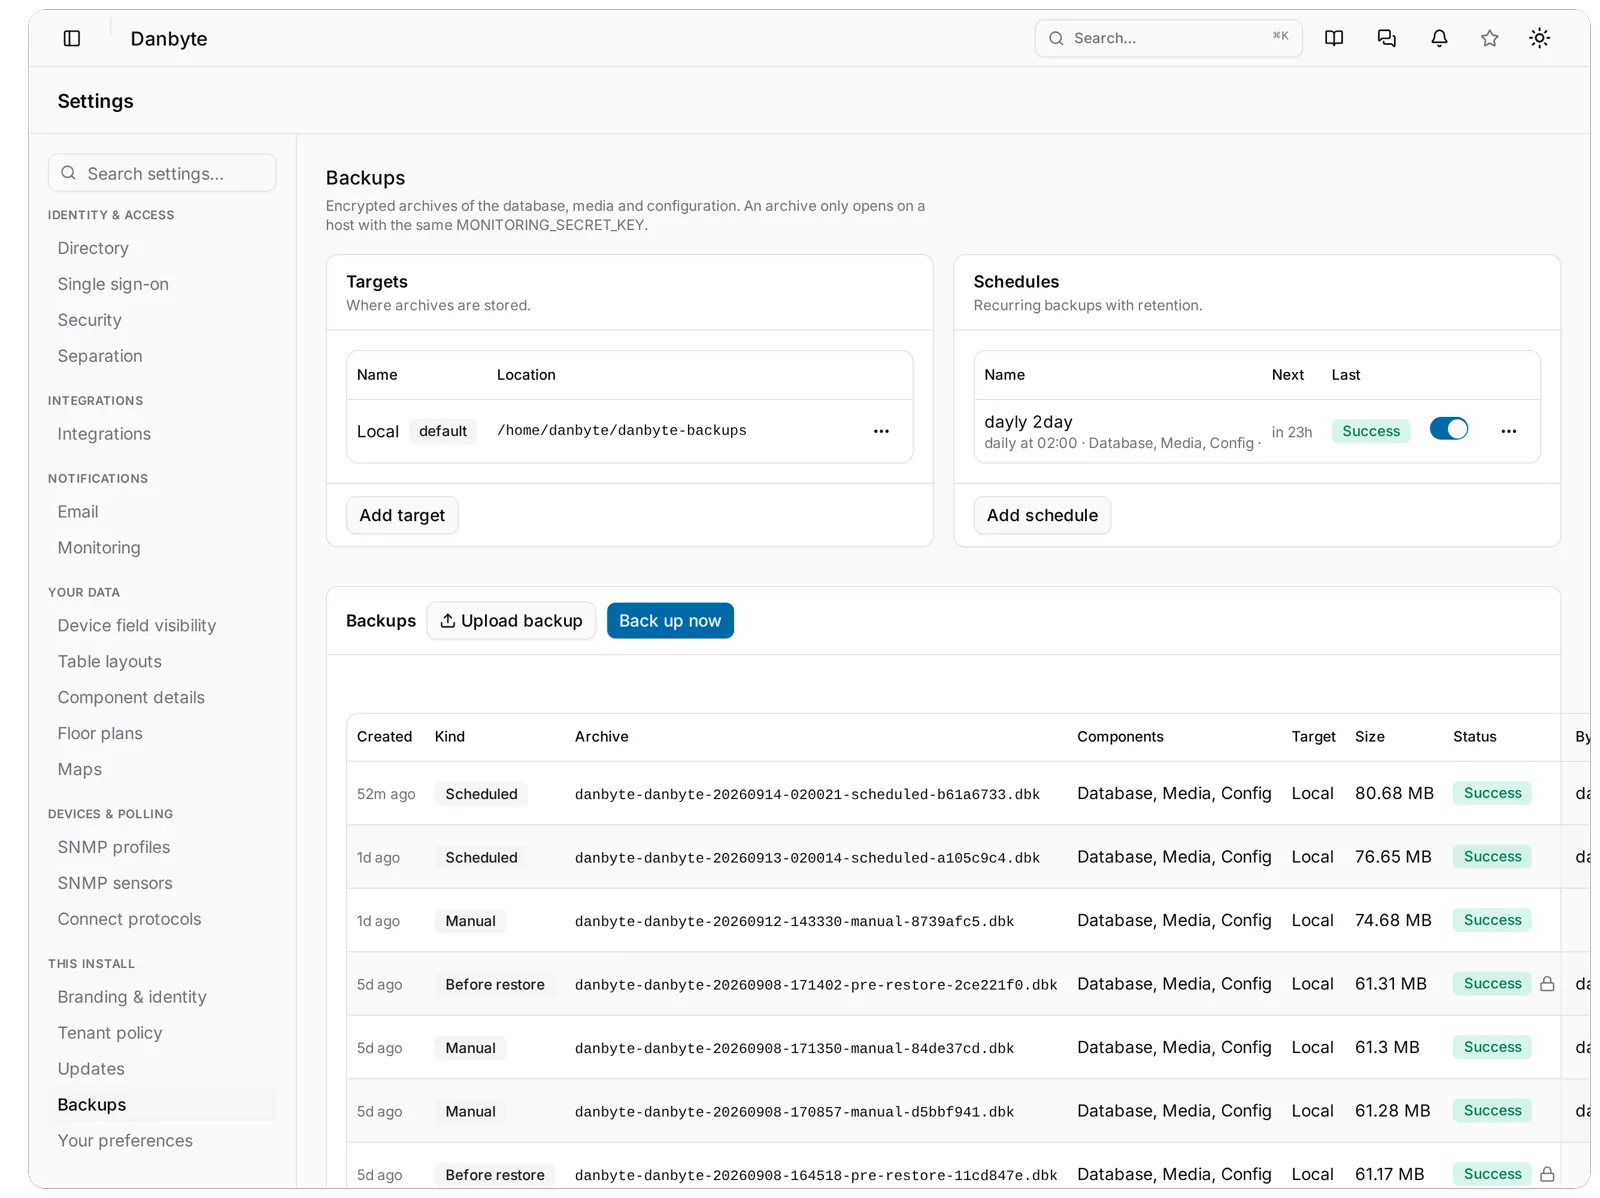
Task: Open Component details settings
Action: pos(131,698)
